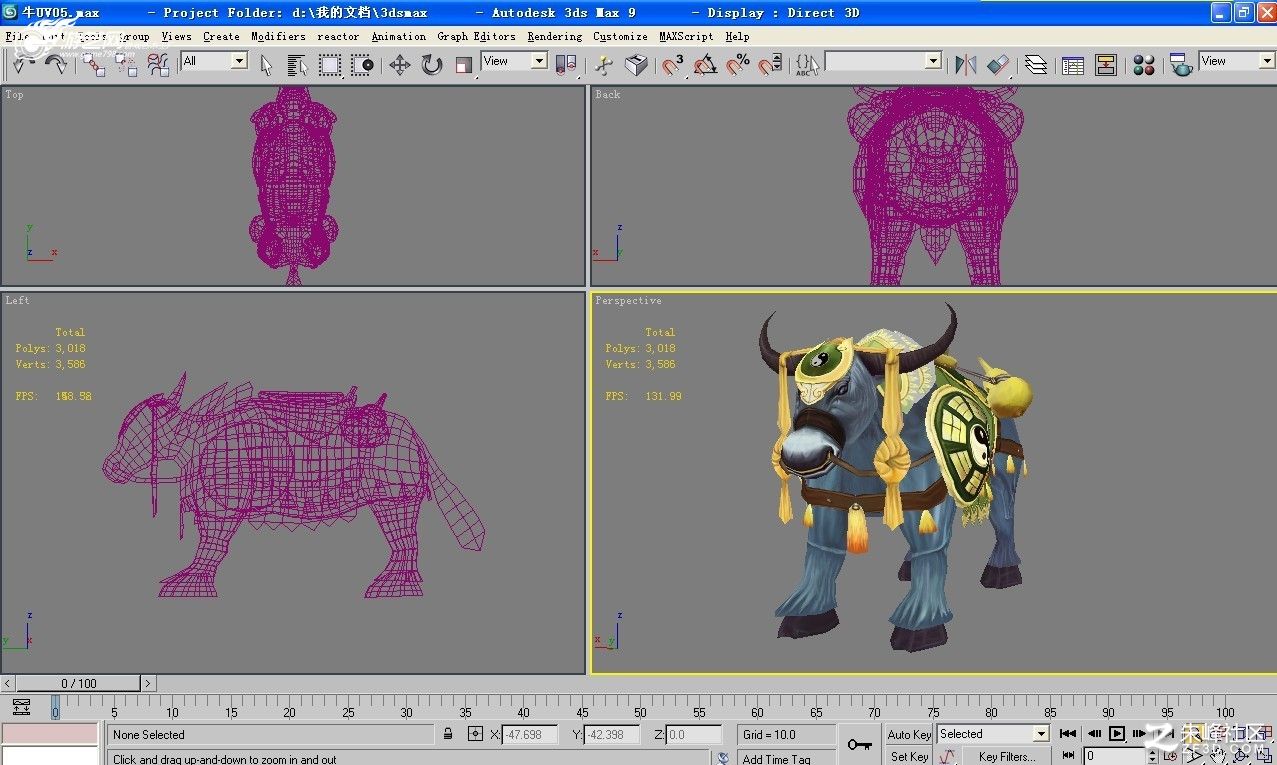Expand the reference coordinate View dropdown
Image resolution: width=1277 pixels, height=765 pixels.
539,61
